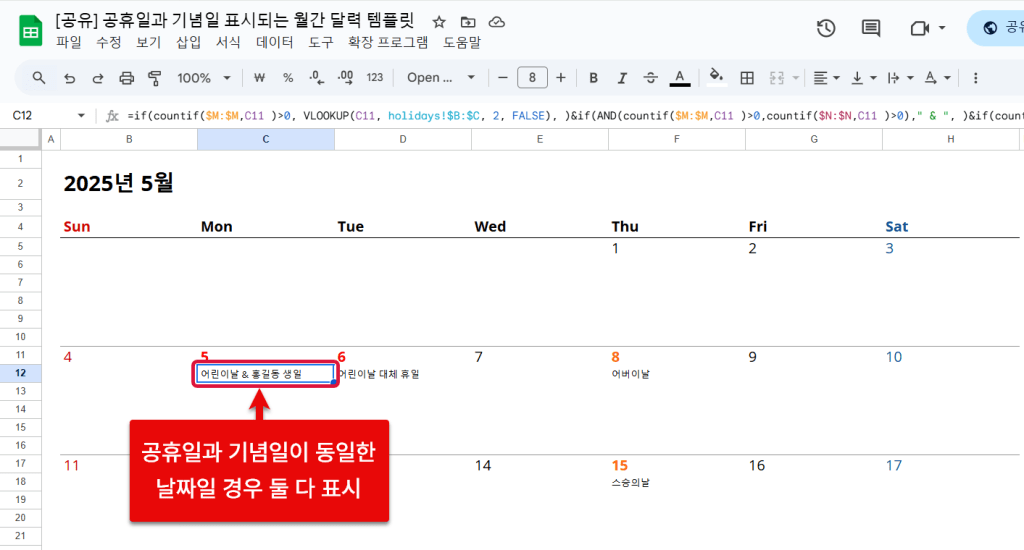Toggle strikethrough formatting
1024x550 pixels.
coord(651,78)
